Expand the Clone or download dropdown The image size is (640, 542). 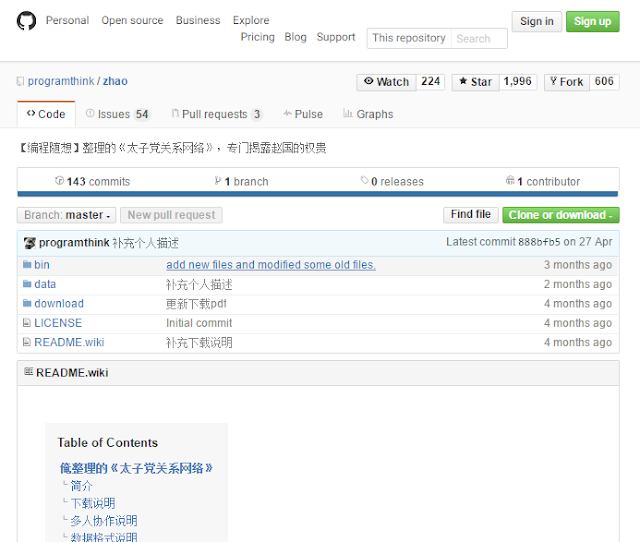point(560,215)
